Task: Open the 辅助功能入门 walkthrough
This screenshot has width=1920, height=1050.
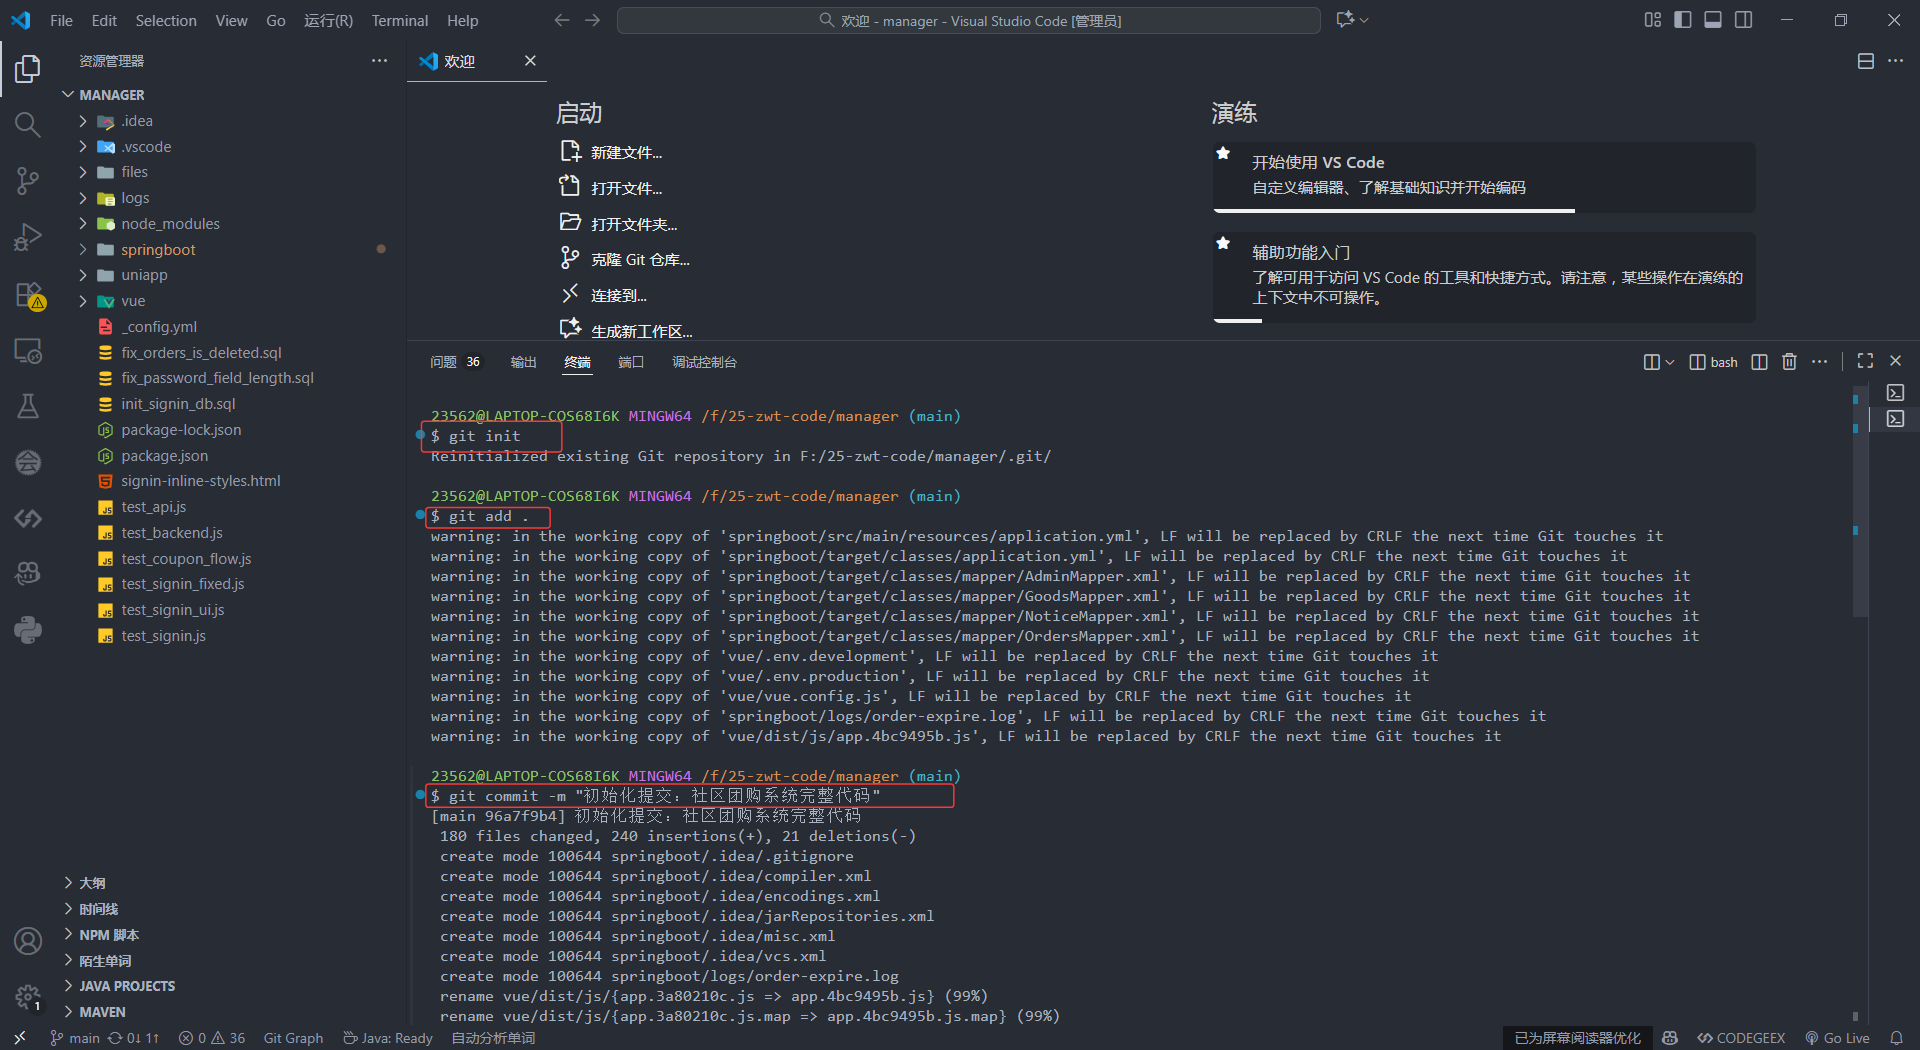Action: pyautogui.click(x=1484, y=276)
